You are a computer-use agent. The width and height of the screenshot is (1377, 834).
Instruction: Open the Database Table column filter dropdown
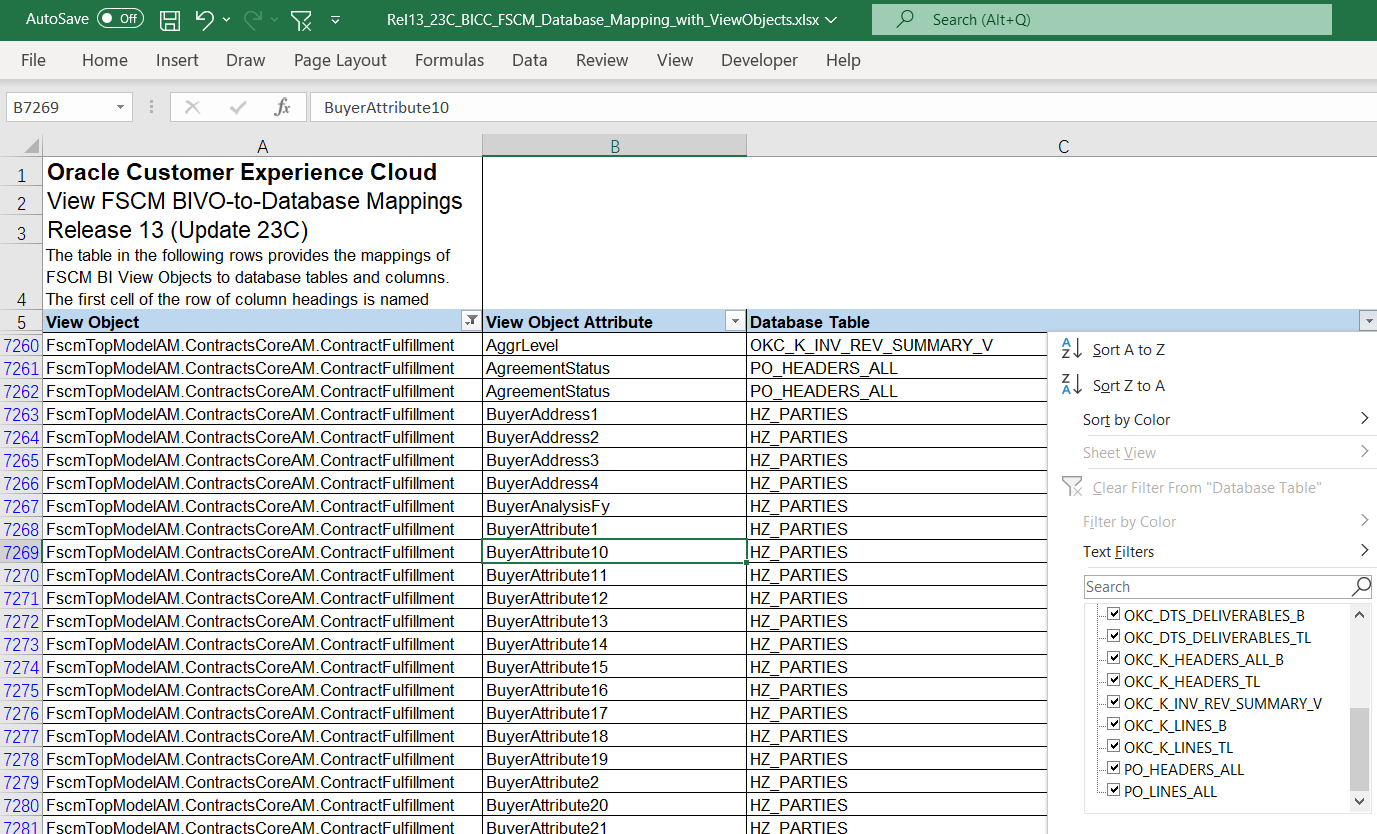click(x=1368, y=321)
